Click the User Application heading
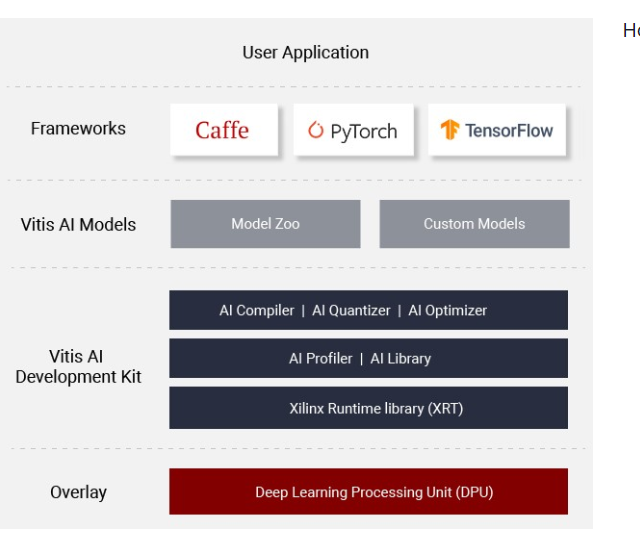Screen dimensions: 640x556 click(305, 52)
